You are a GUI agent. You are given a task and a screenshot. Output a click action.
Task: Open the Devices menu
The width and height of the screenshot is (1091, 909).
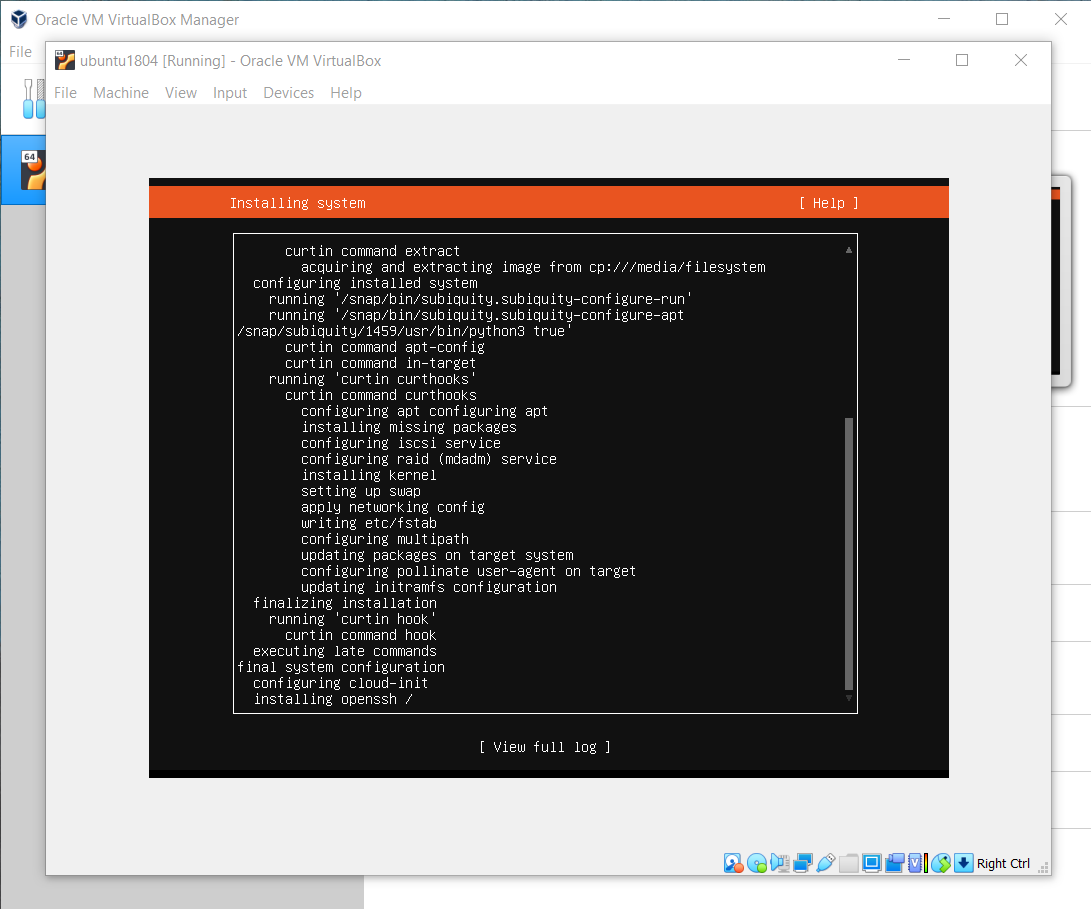pyautogui.click(x=288, y=93)
